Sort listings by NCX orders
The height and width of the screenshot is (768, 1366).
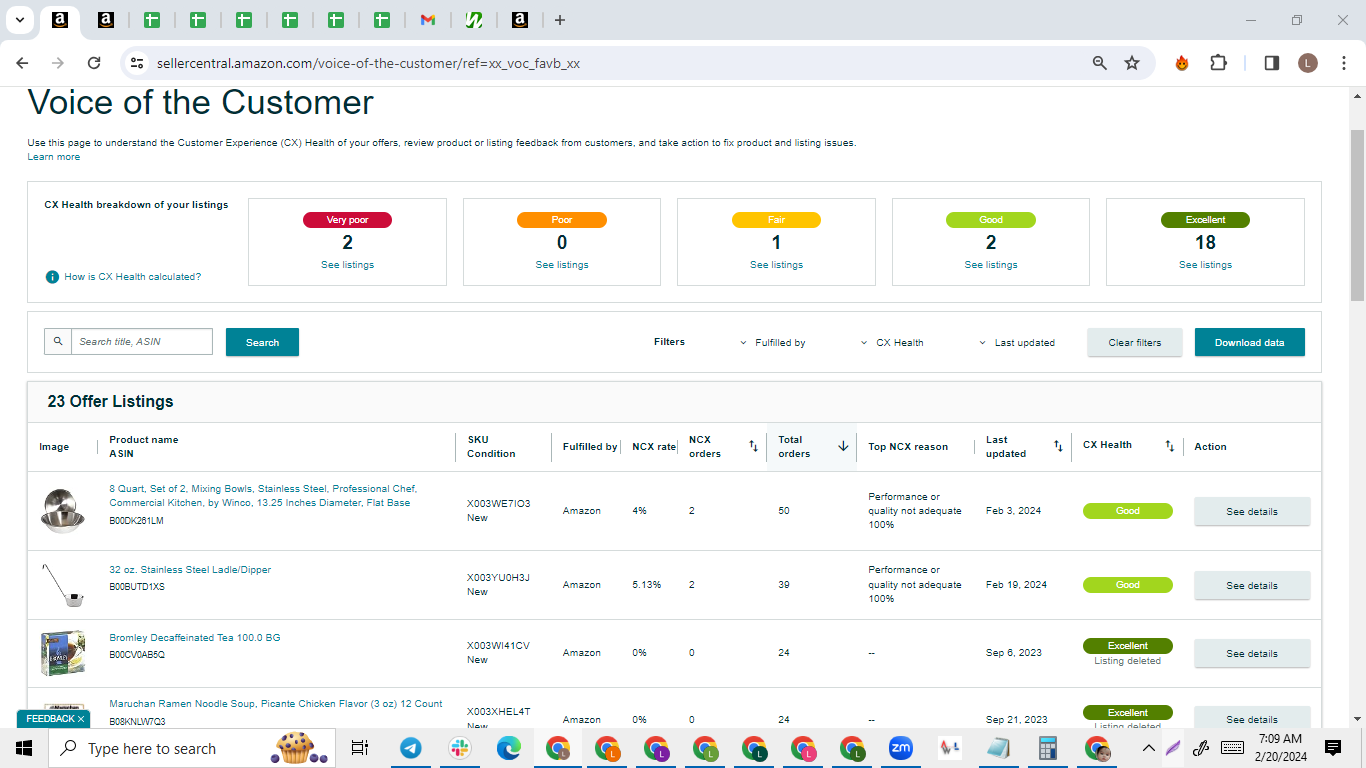(x=753, y=446)
